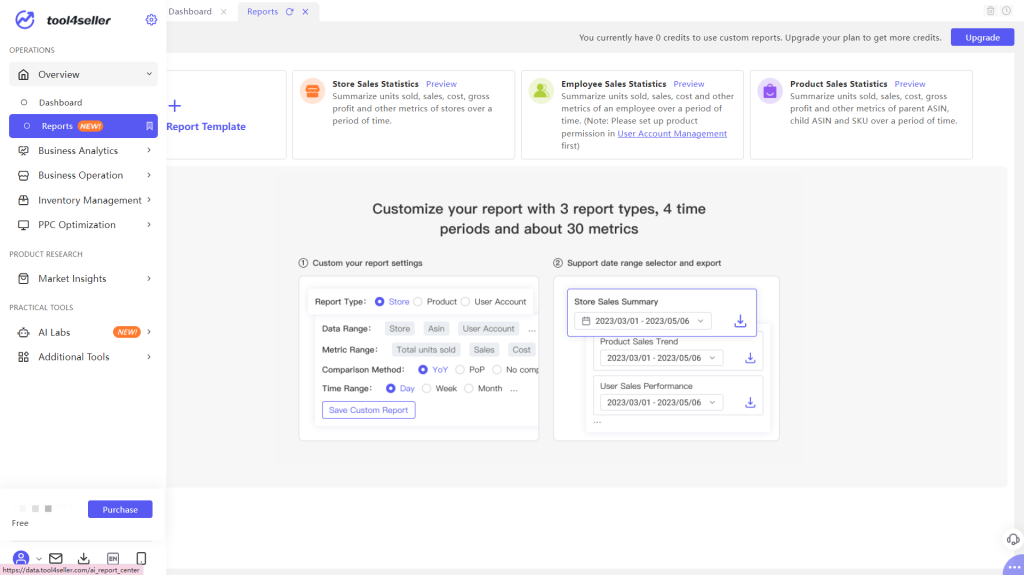1024x575 pixels.
Task: Set time range to Month
Action: coord(469,389)
